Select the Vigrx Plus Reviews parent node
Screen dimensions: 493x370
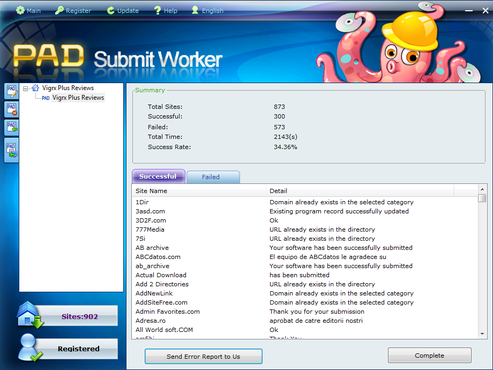[x=68, y=88]
